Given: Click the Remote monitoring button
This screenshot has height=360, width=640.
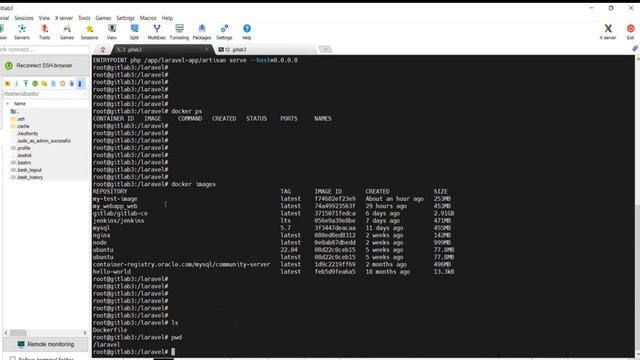Looking at the screenshot, I should pos(45,344).
